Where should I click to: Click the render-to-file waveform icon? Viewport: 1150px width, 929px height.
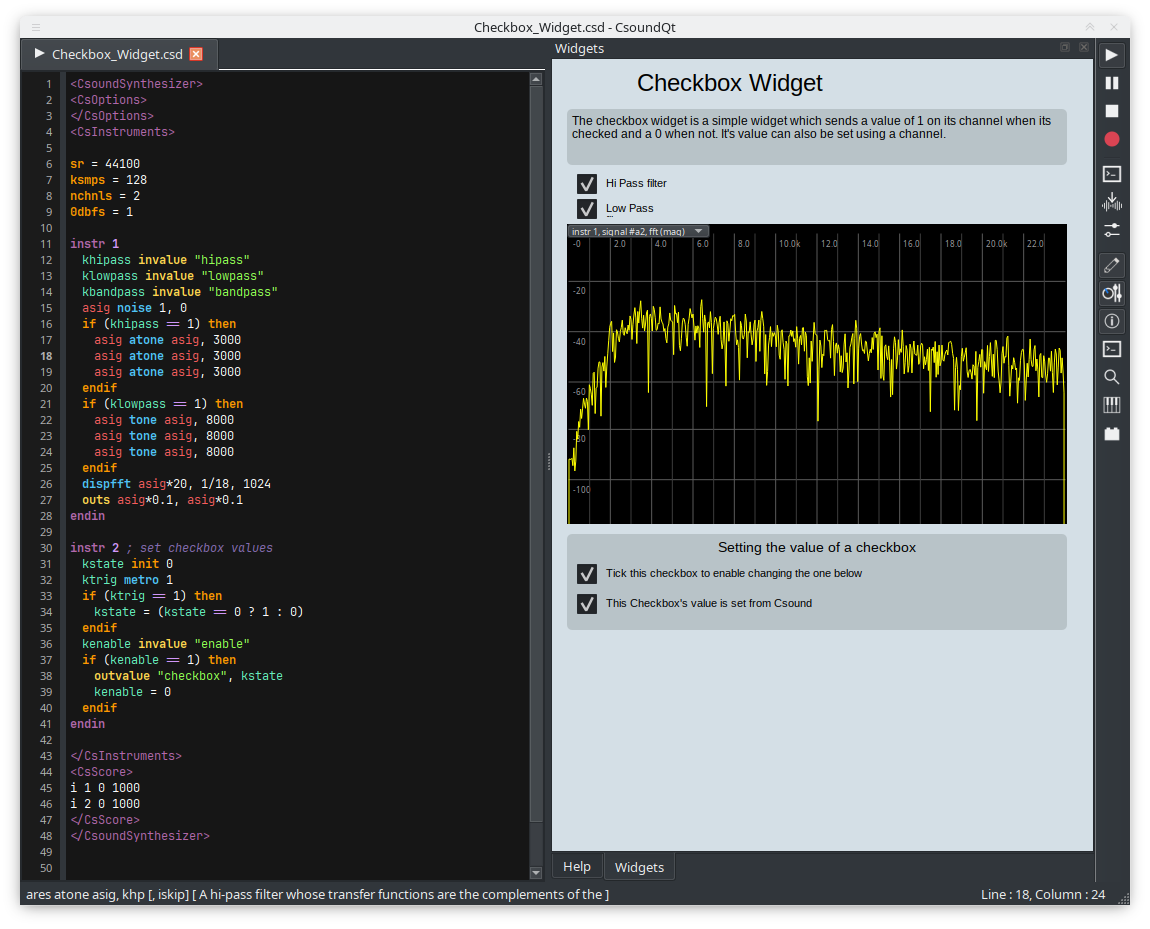[x=1111, y=202]
